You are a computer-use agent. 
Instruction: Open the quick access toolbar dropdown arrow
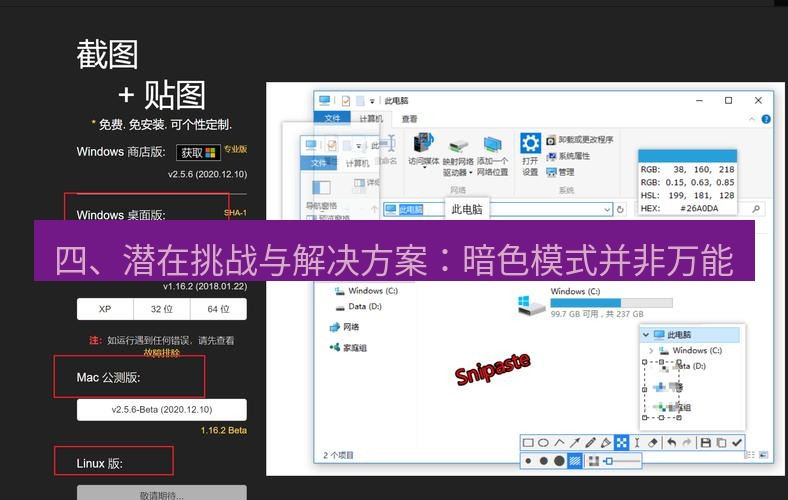coord(372,101)
